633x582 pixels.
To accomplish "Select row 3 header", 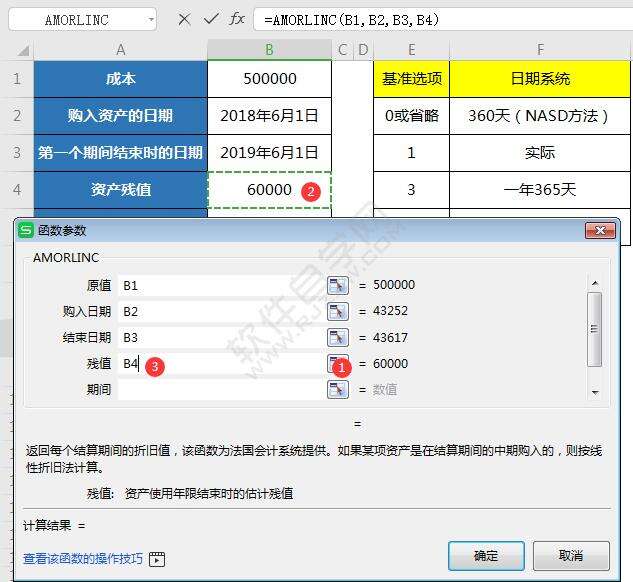I will pyautogui.click(x=17, y=153).
